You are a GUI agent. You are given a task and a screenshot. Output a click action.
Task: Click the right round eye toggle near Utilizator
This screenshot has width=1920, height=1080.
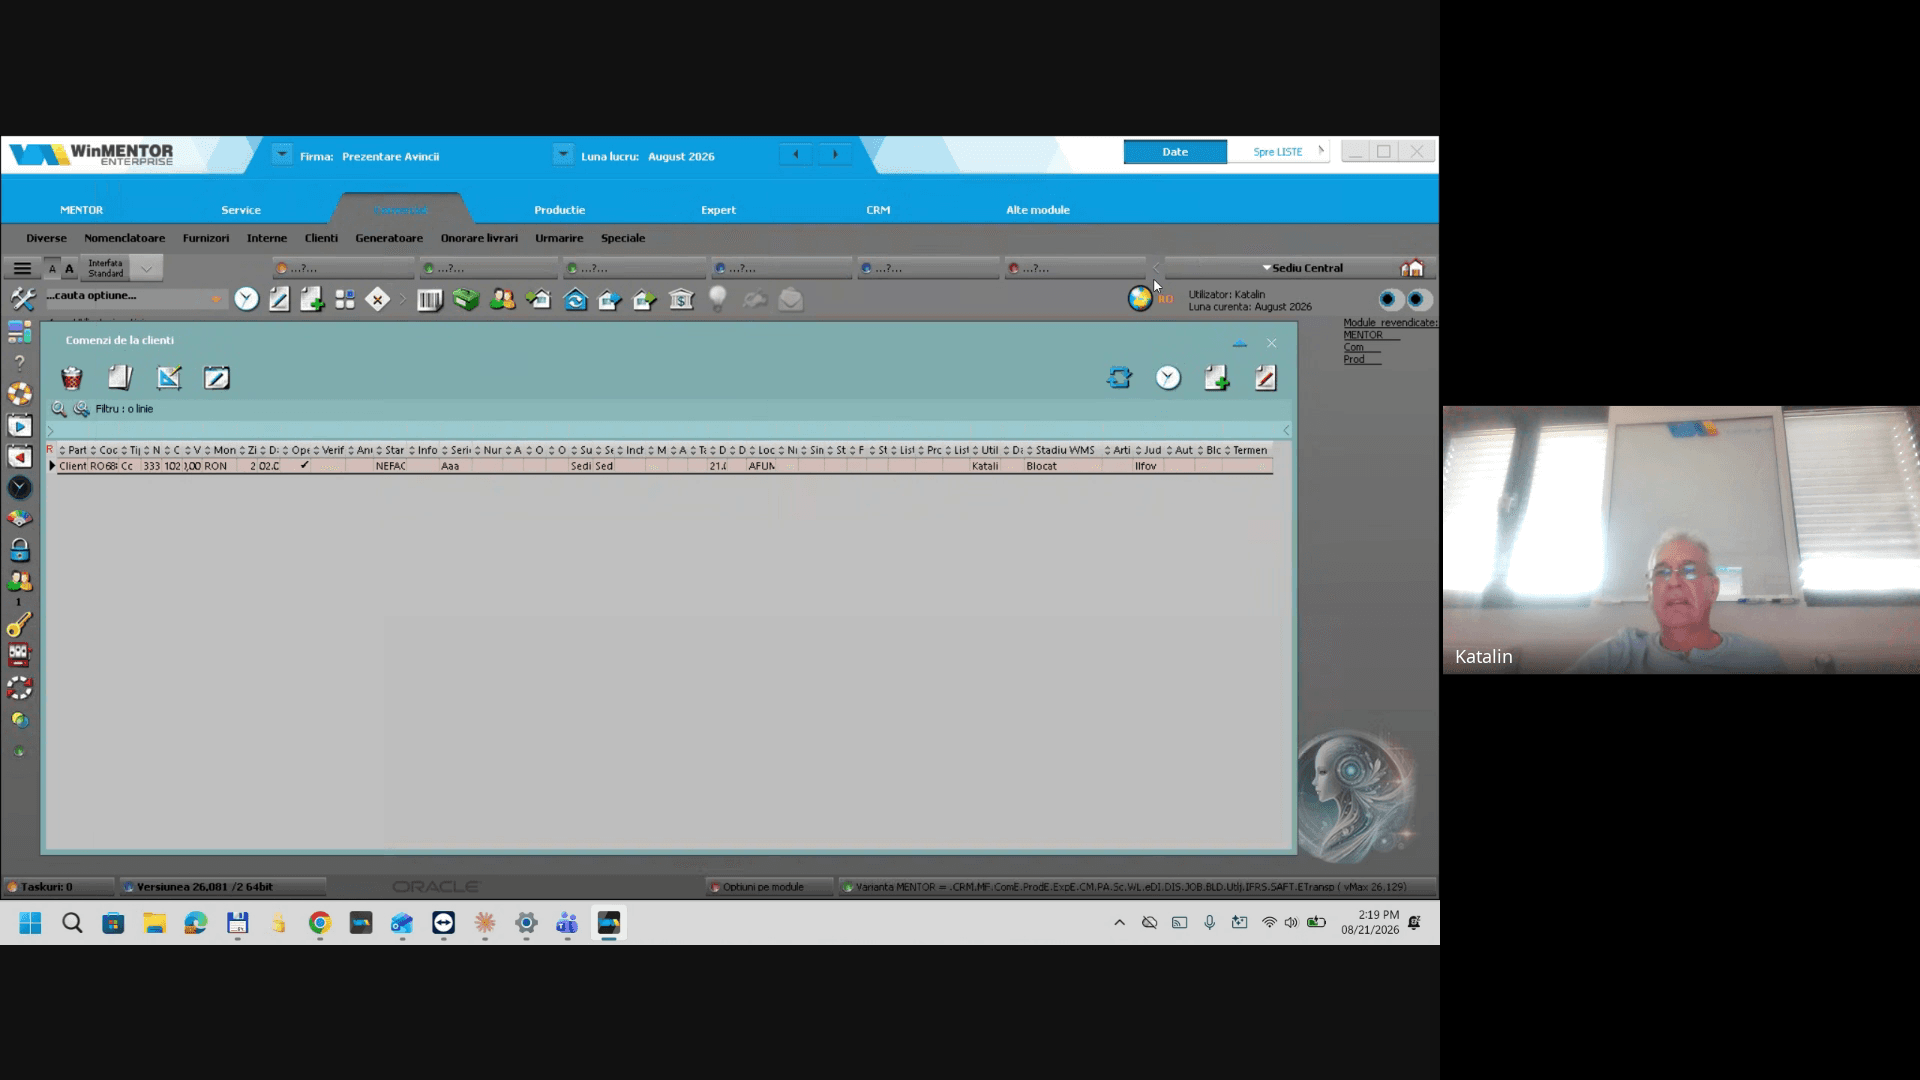1418,299
